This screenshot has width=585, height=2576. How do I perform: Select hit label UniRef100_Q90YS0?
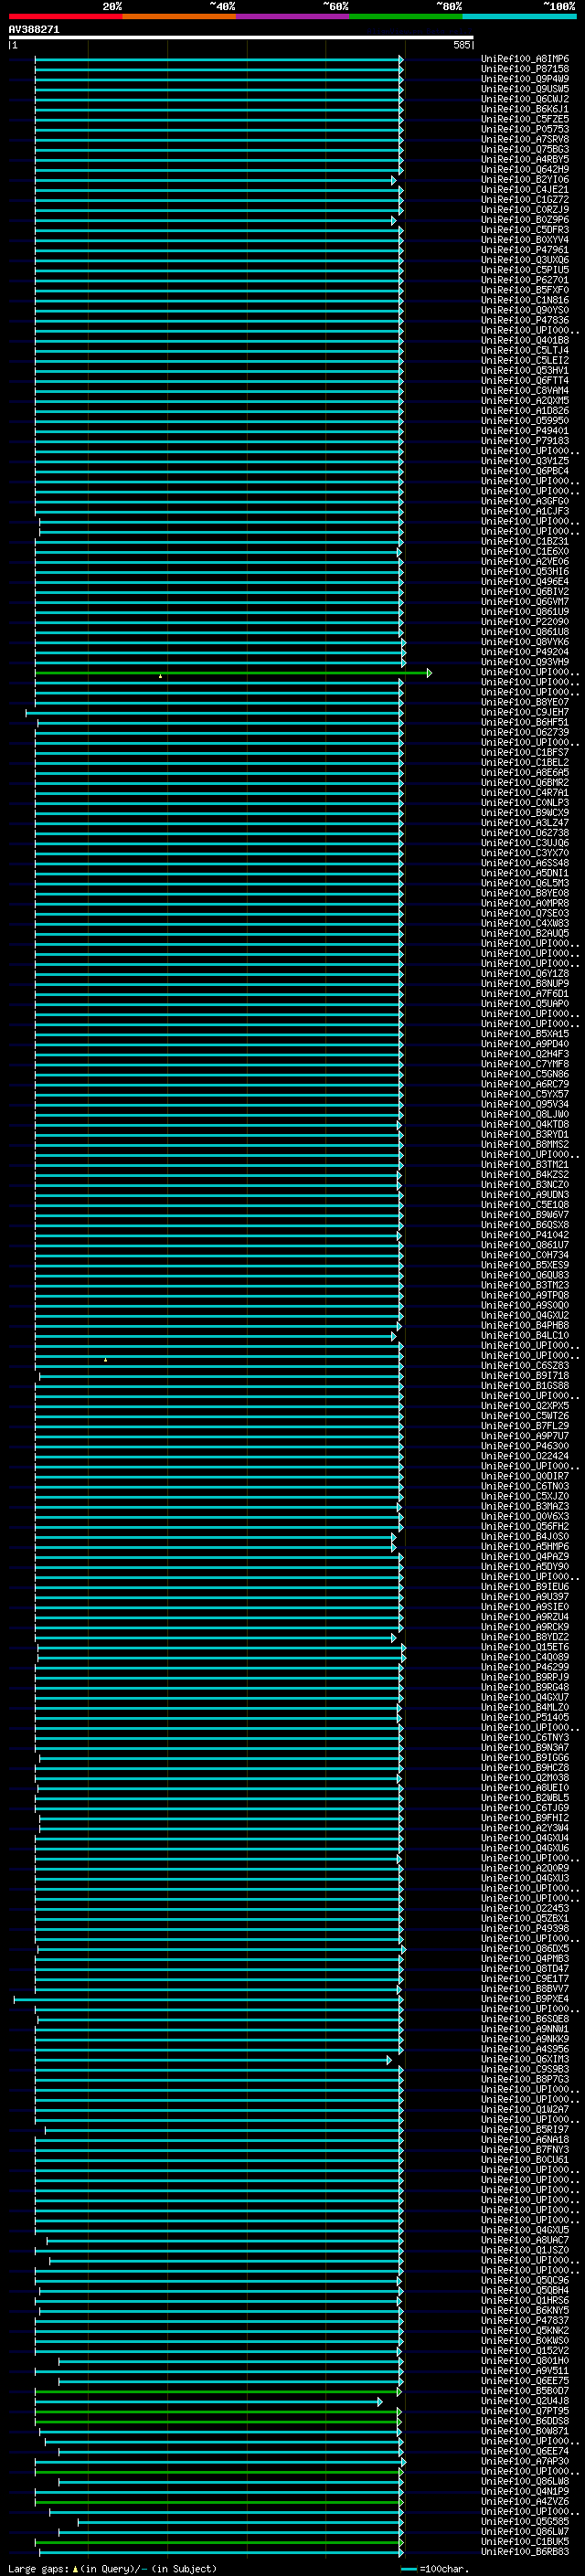[525, 310]
